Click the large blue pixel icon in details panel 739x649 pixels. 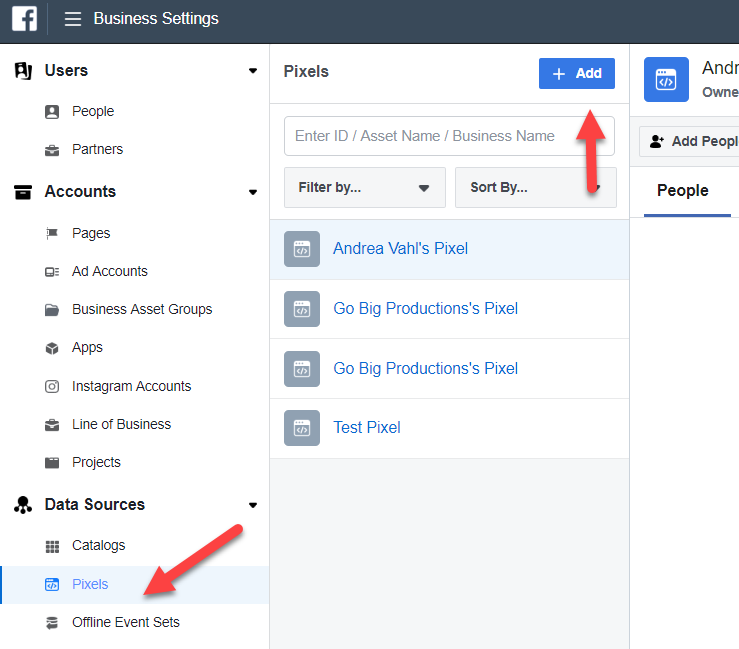666,80
